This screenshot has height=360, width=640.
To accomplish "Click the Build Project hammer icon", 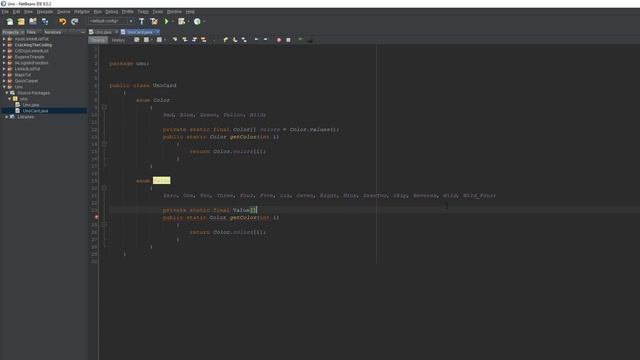I will [142, 21].
